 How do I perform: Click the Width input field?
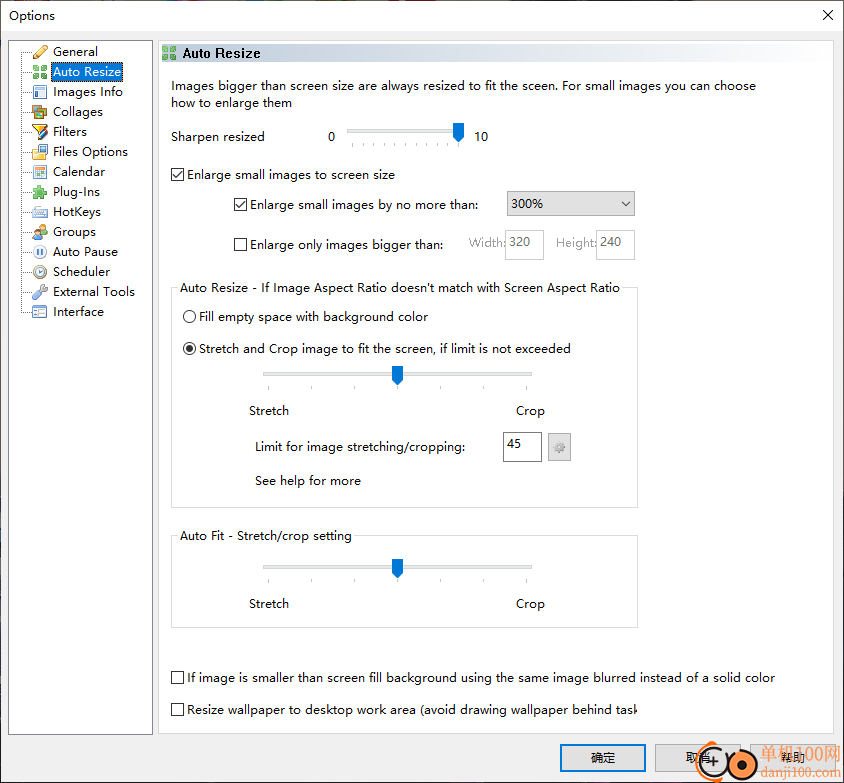[x=524, y=245]
